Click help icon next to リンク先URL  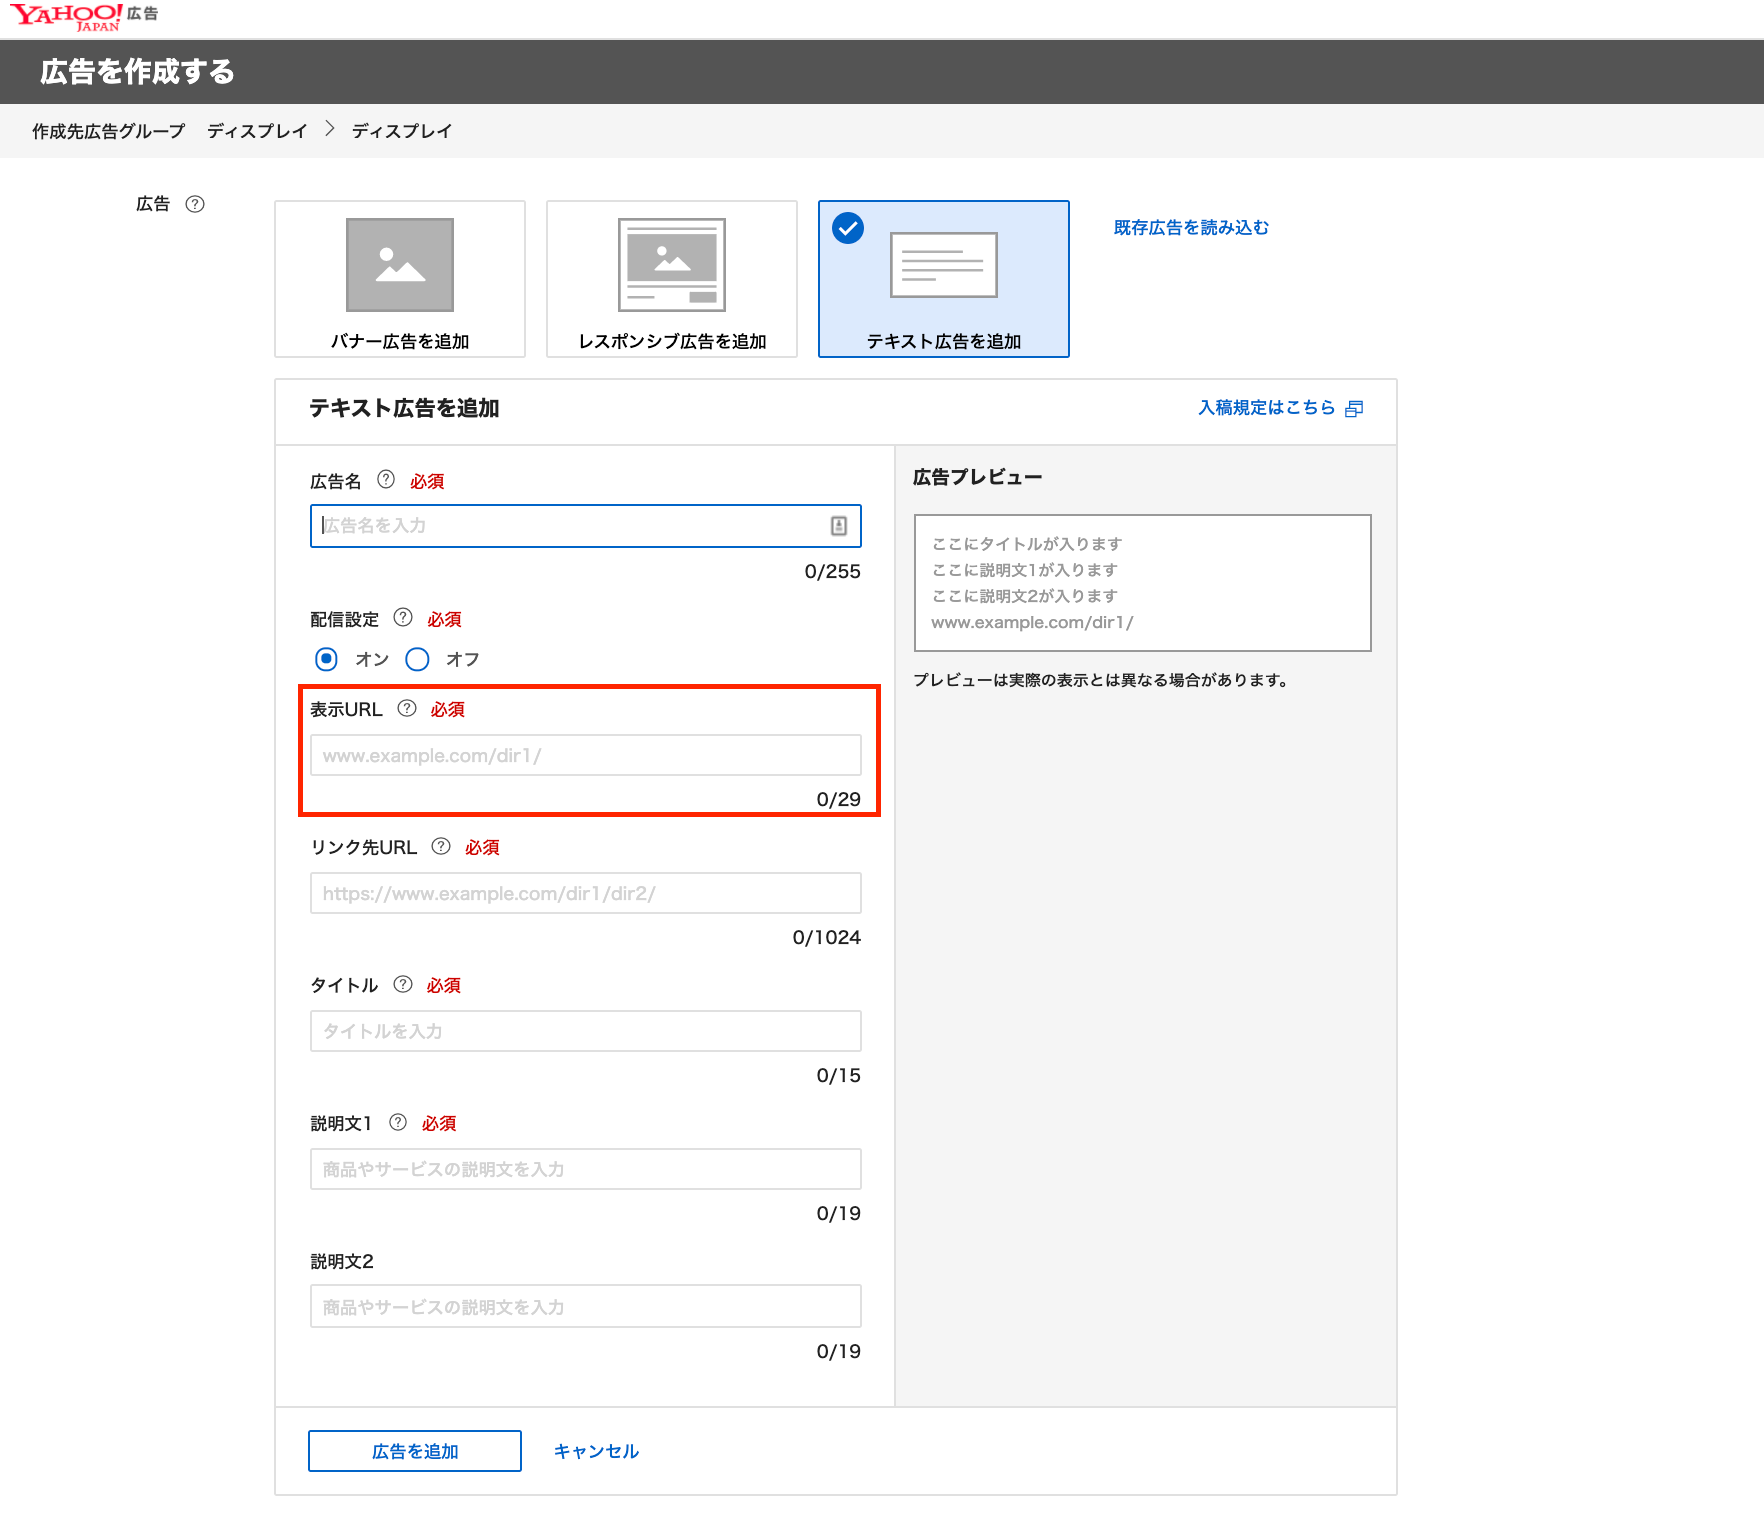(x=441, y=846)
